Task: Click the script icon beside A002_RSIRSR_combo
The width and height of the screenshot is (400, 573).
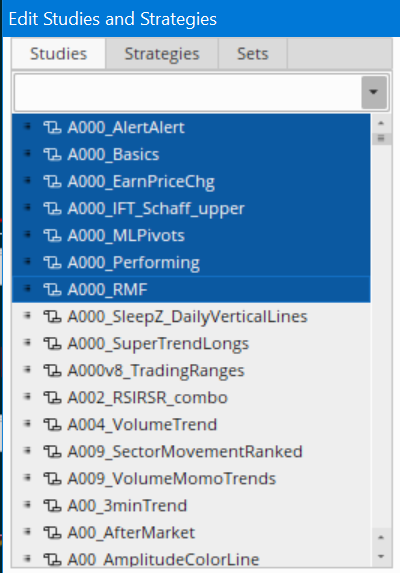Action: coord(53,398)
